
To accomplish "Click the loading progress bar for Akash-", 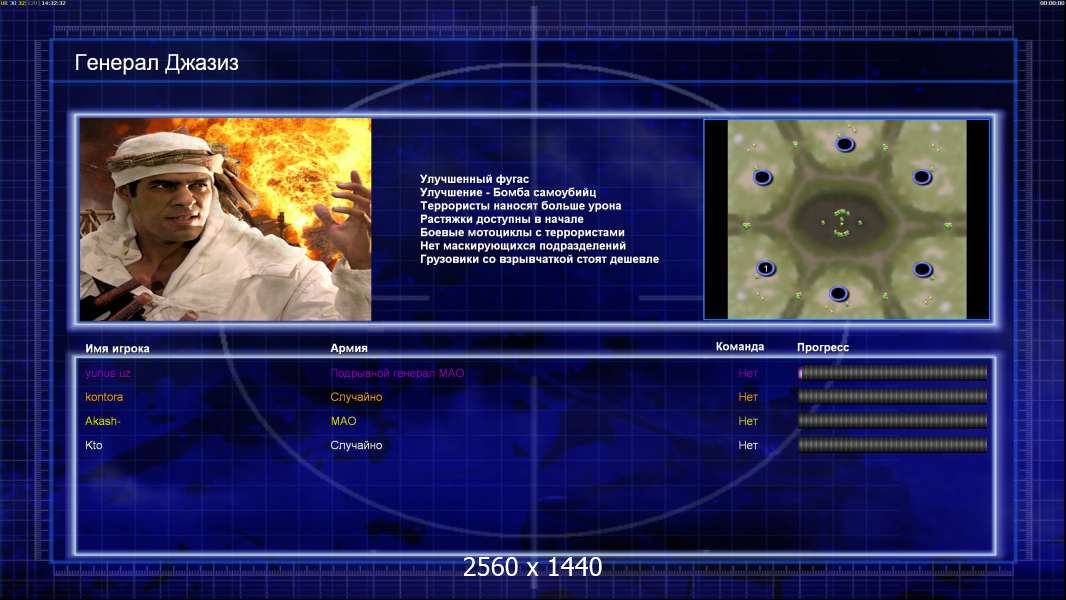I will pos(892,421).
